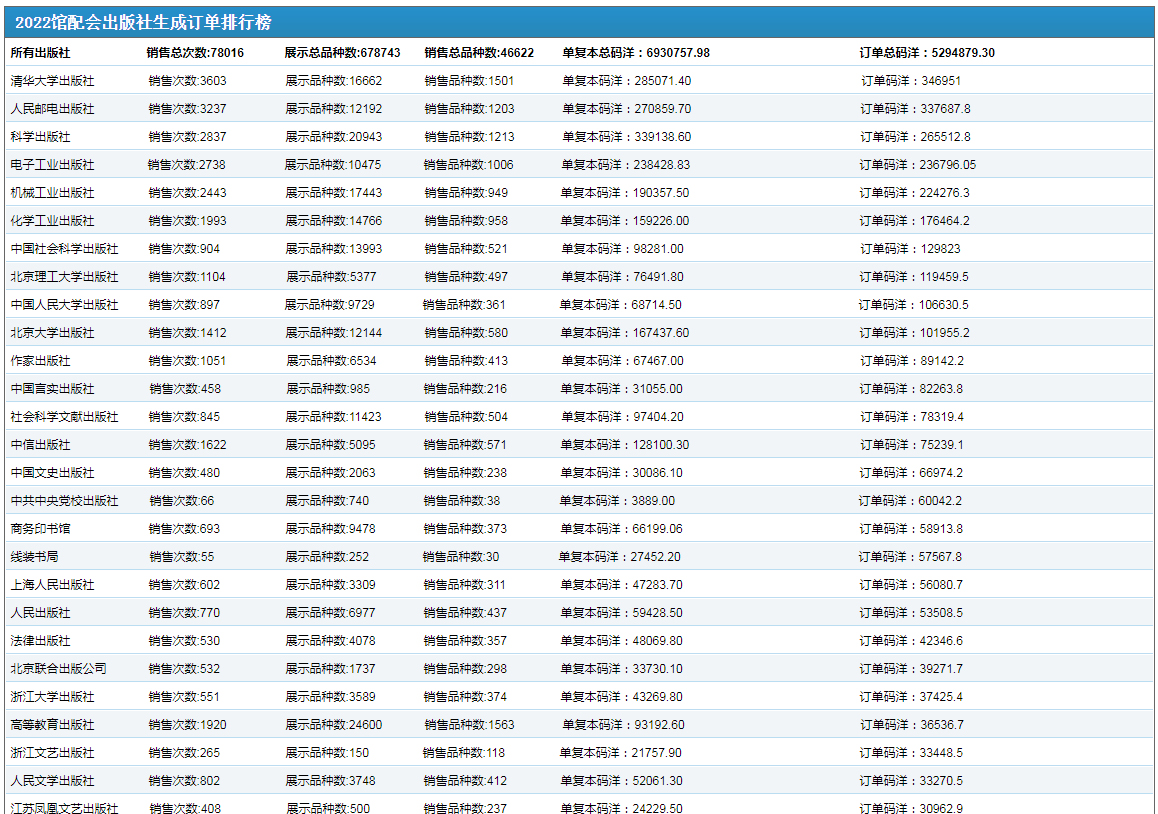Click the 所有出版社 column header
This screenshot has width=1158, height=814.
(x=40, y=53)
